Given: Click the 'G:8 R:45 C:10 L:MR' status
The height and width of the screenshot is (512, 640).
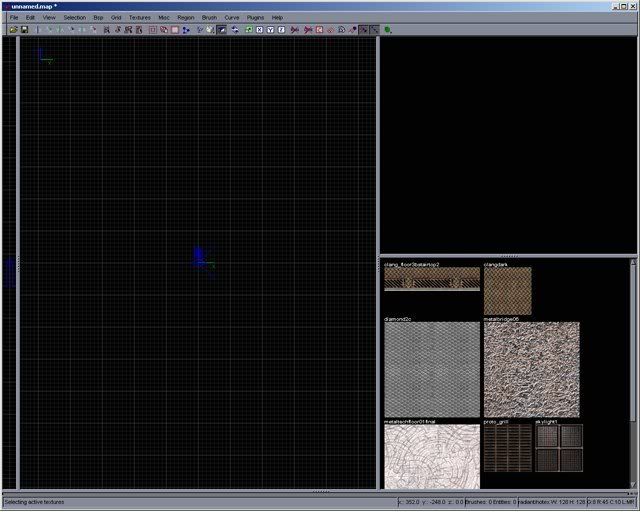Looking at the screenshot, I should point(611,502).
